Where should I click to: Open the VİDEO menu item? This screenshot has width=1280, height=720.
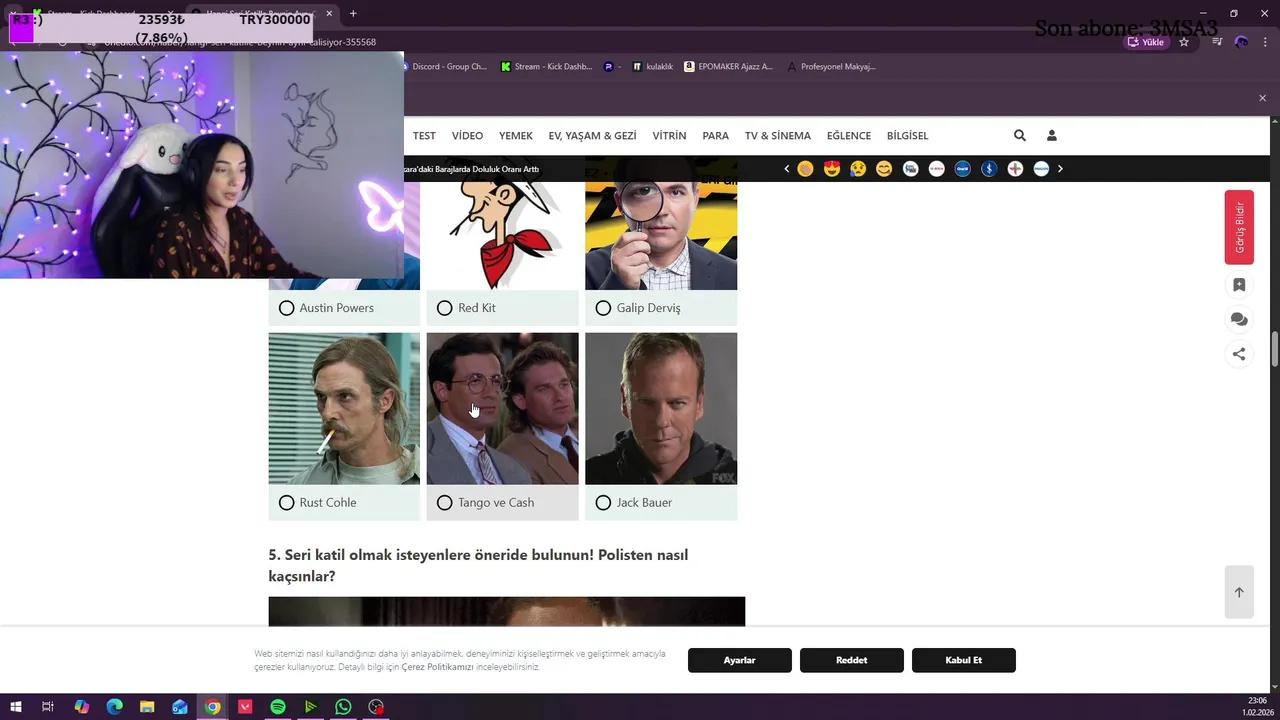(467, 135)
